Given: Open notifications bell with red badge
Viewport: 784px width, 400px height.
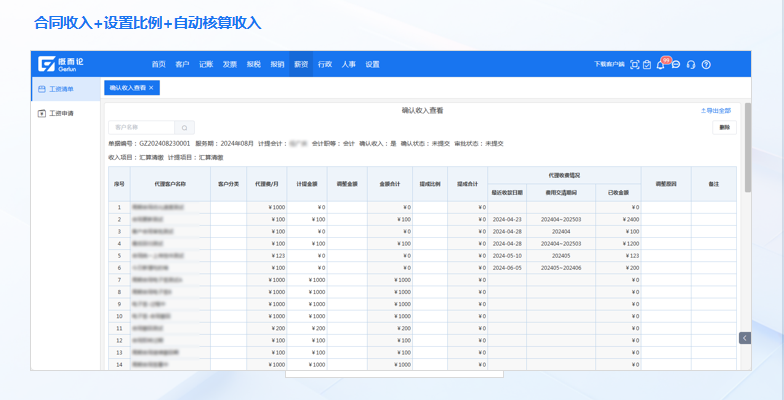Looking at the screenshot, I should click(x=661, y=65).
